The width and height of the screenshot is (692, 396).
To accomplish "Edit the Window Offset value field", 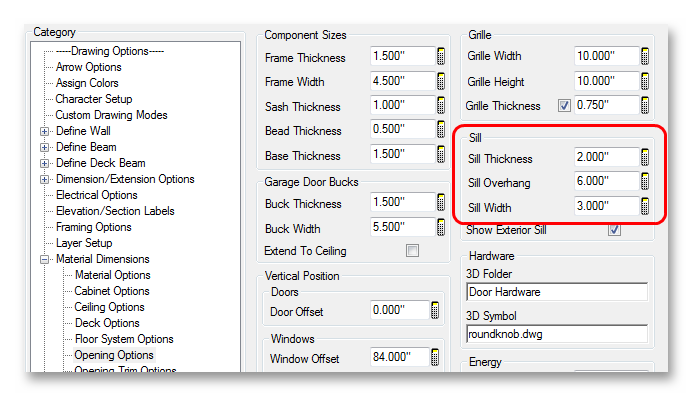I will coord(400,357).
